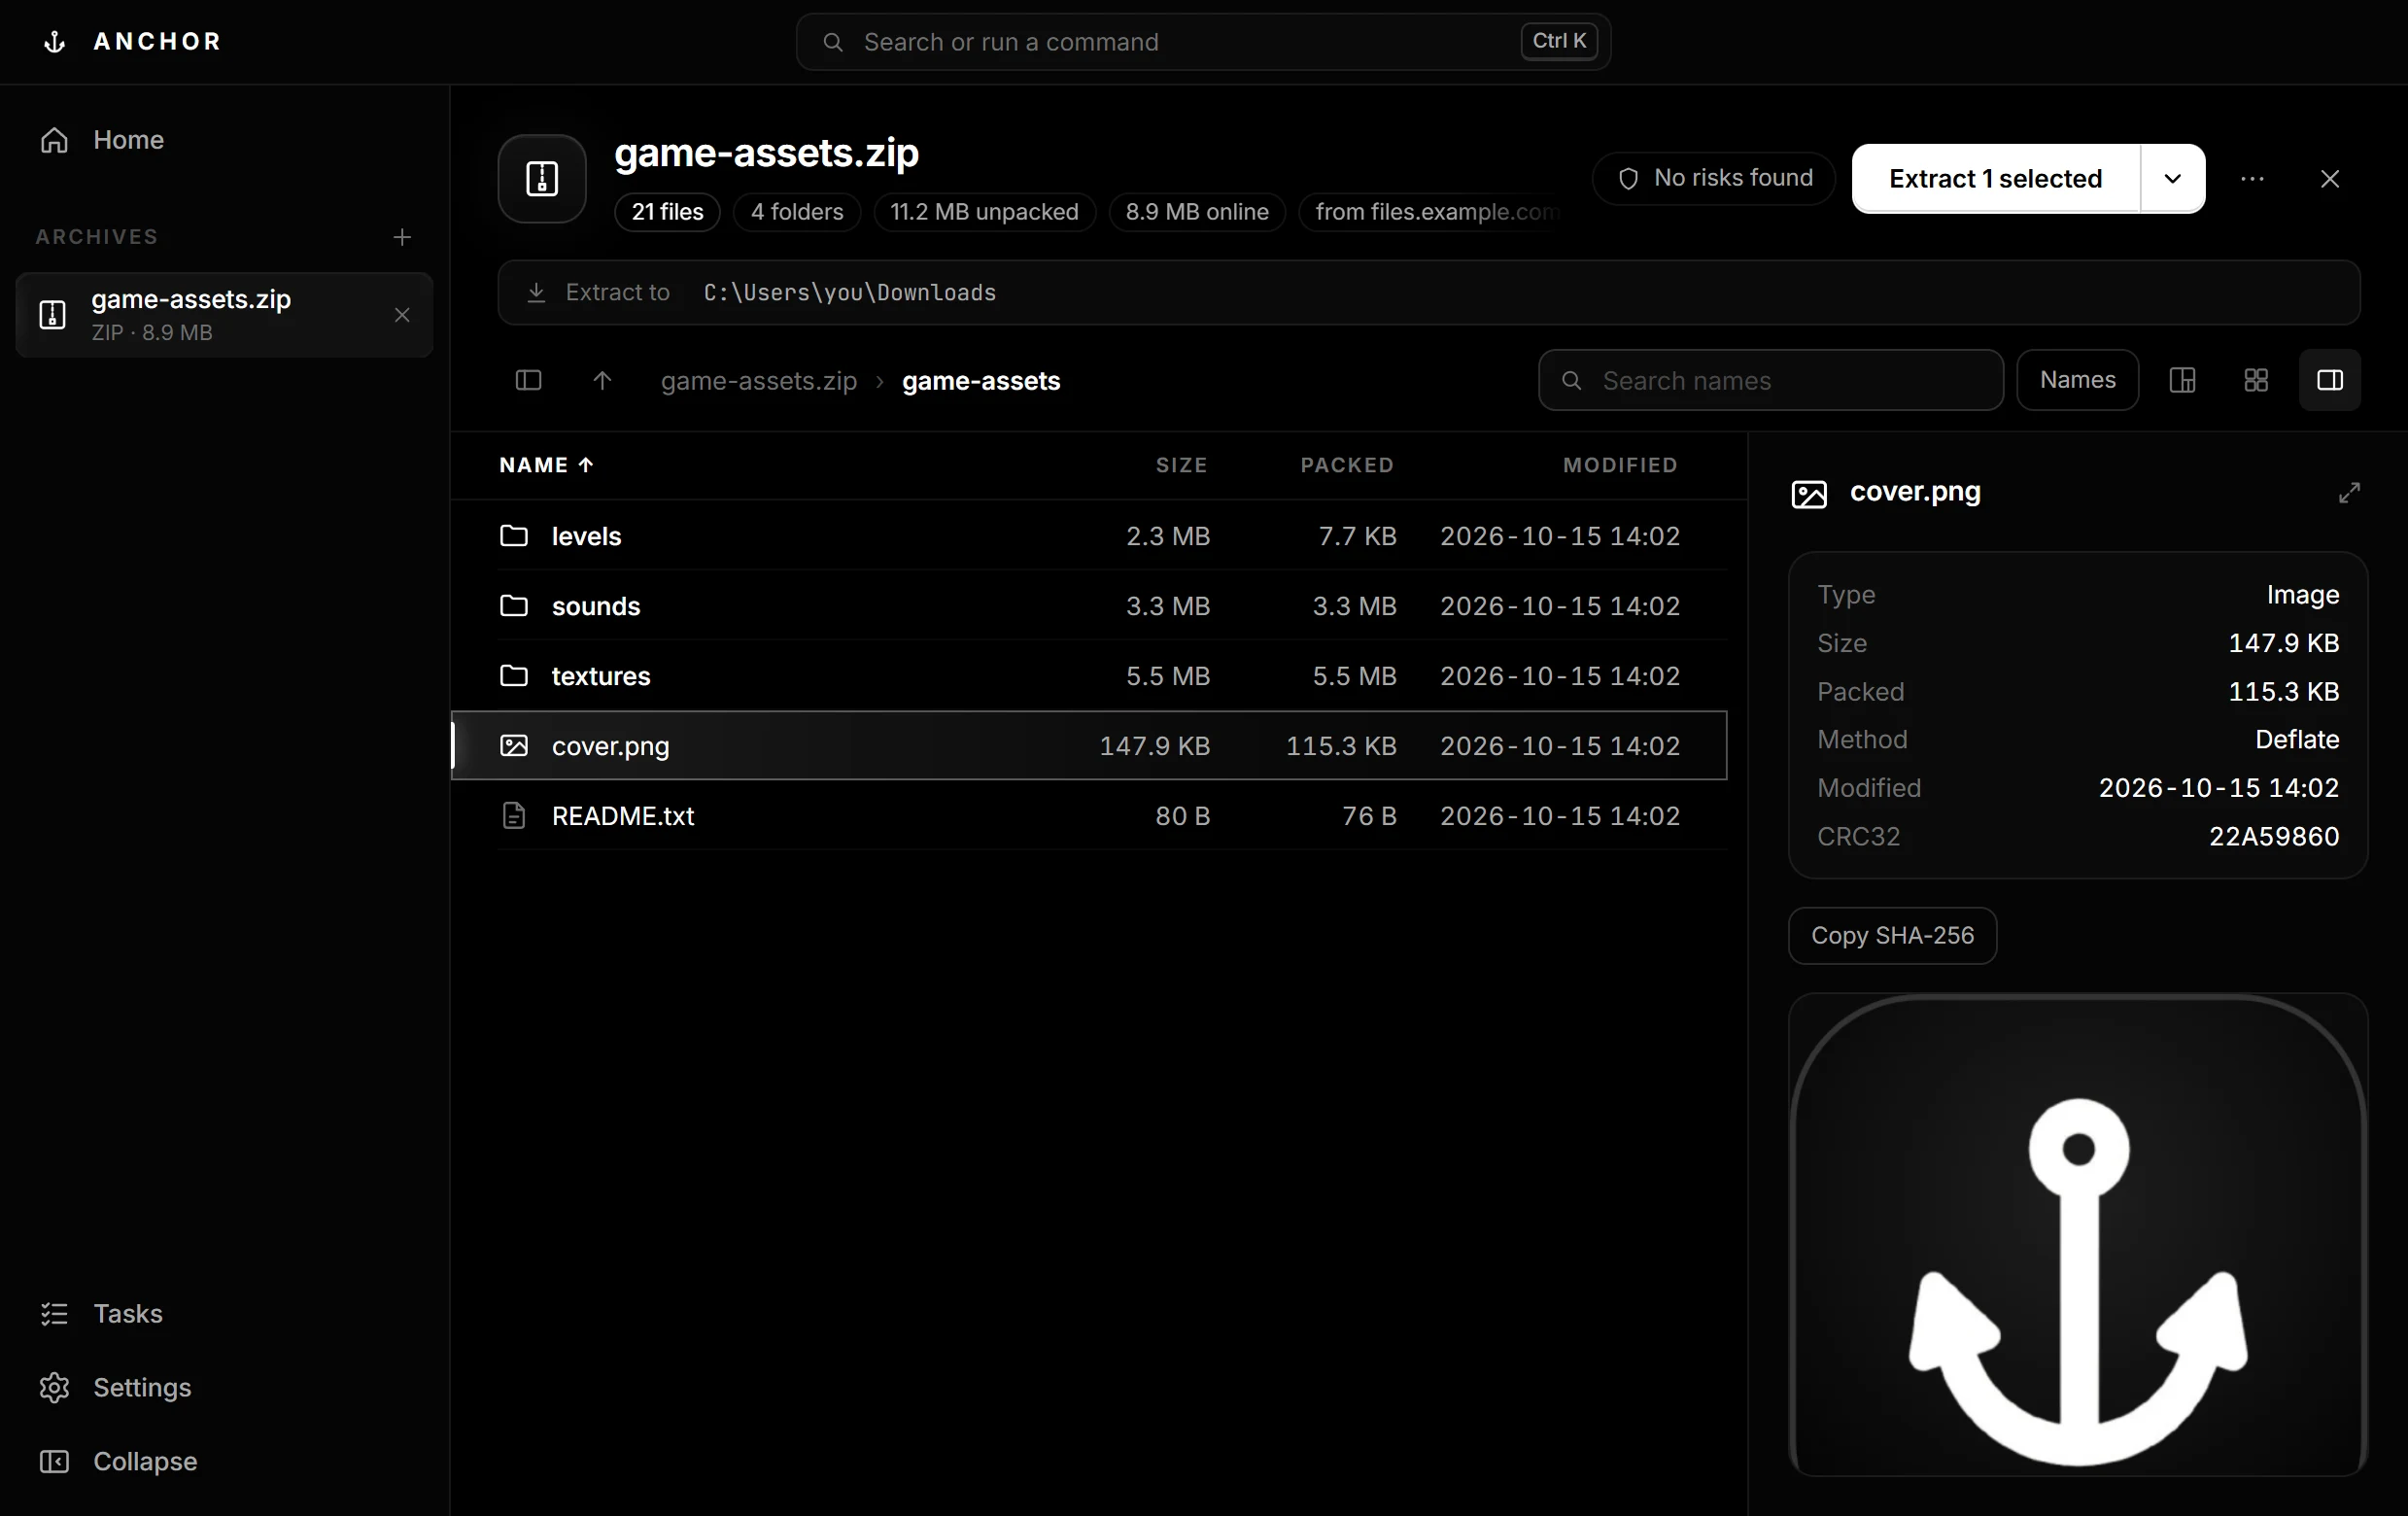Screen dimensions: 2408x1516
Task: Toggle the folder tree panel icon
Action: point(528,380)
